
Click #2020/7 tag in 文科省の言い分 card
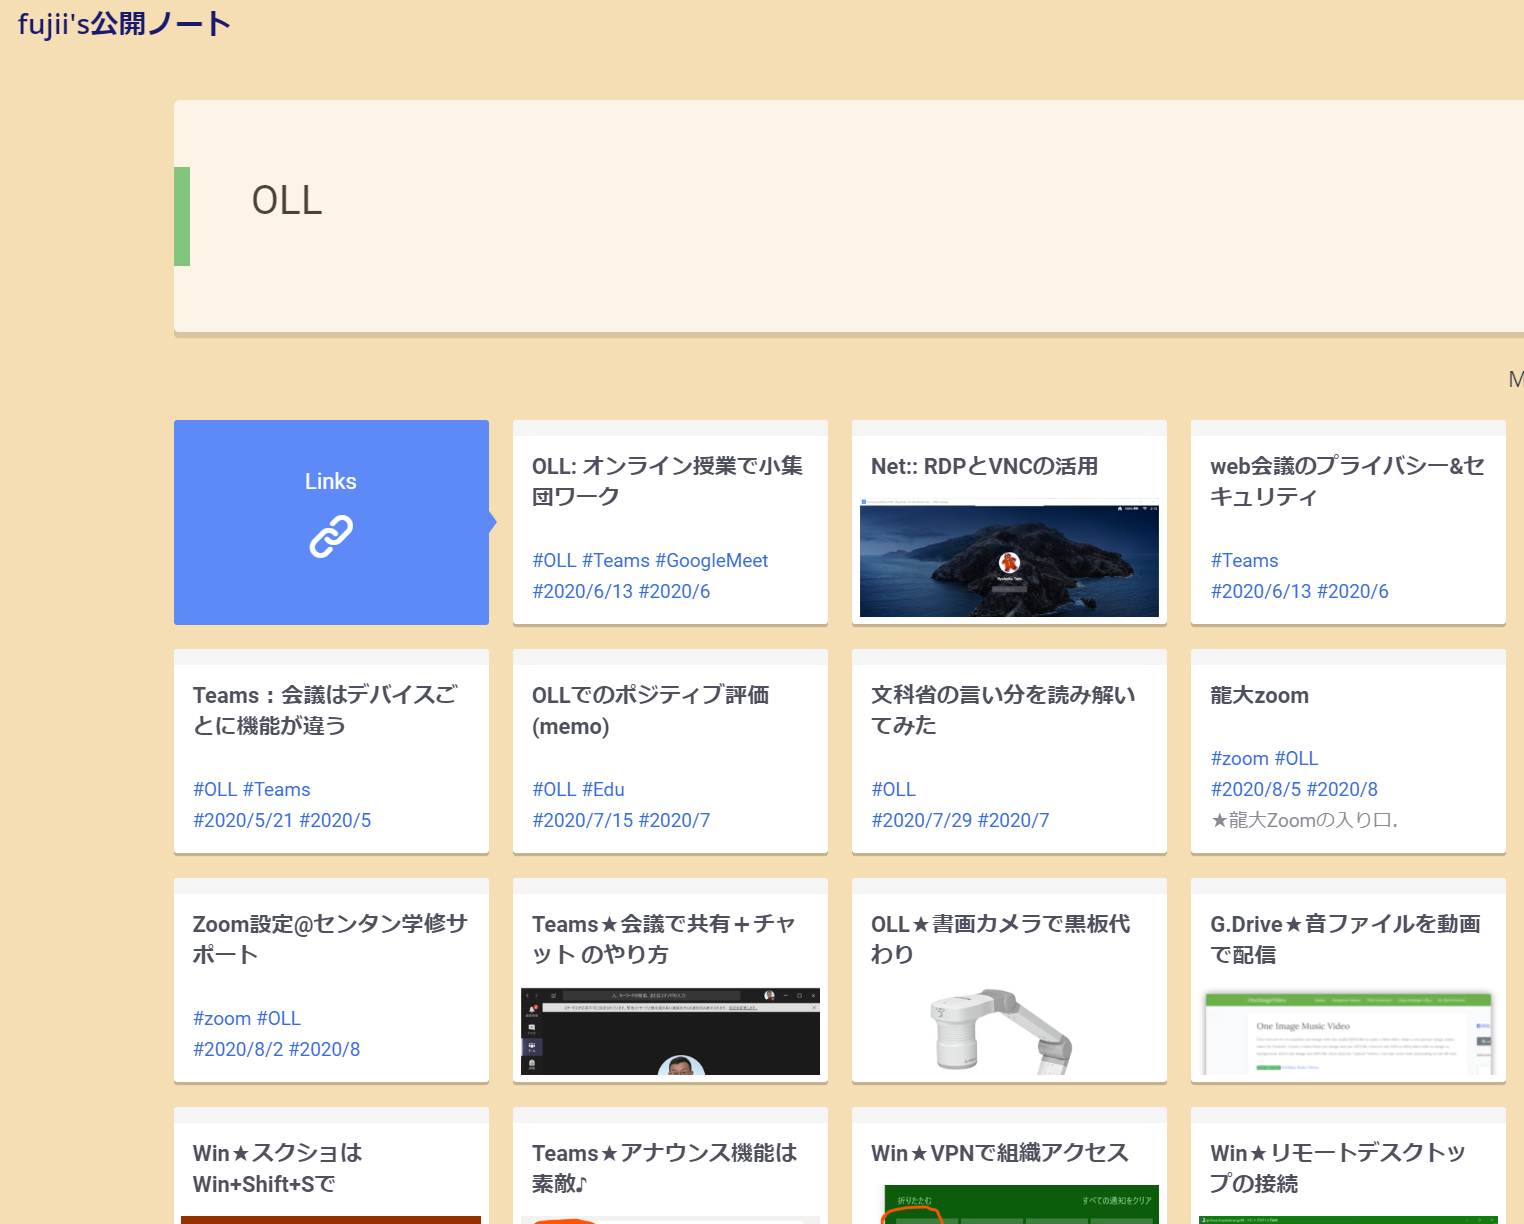point(1013,821)
